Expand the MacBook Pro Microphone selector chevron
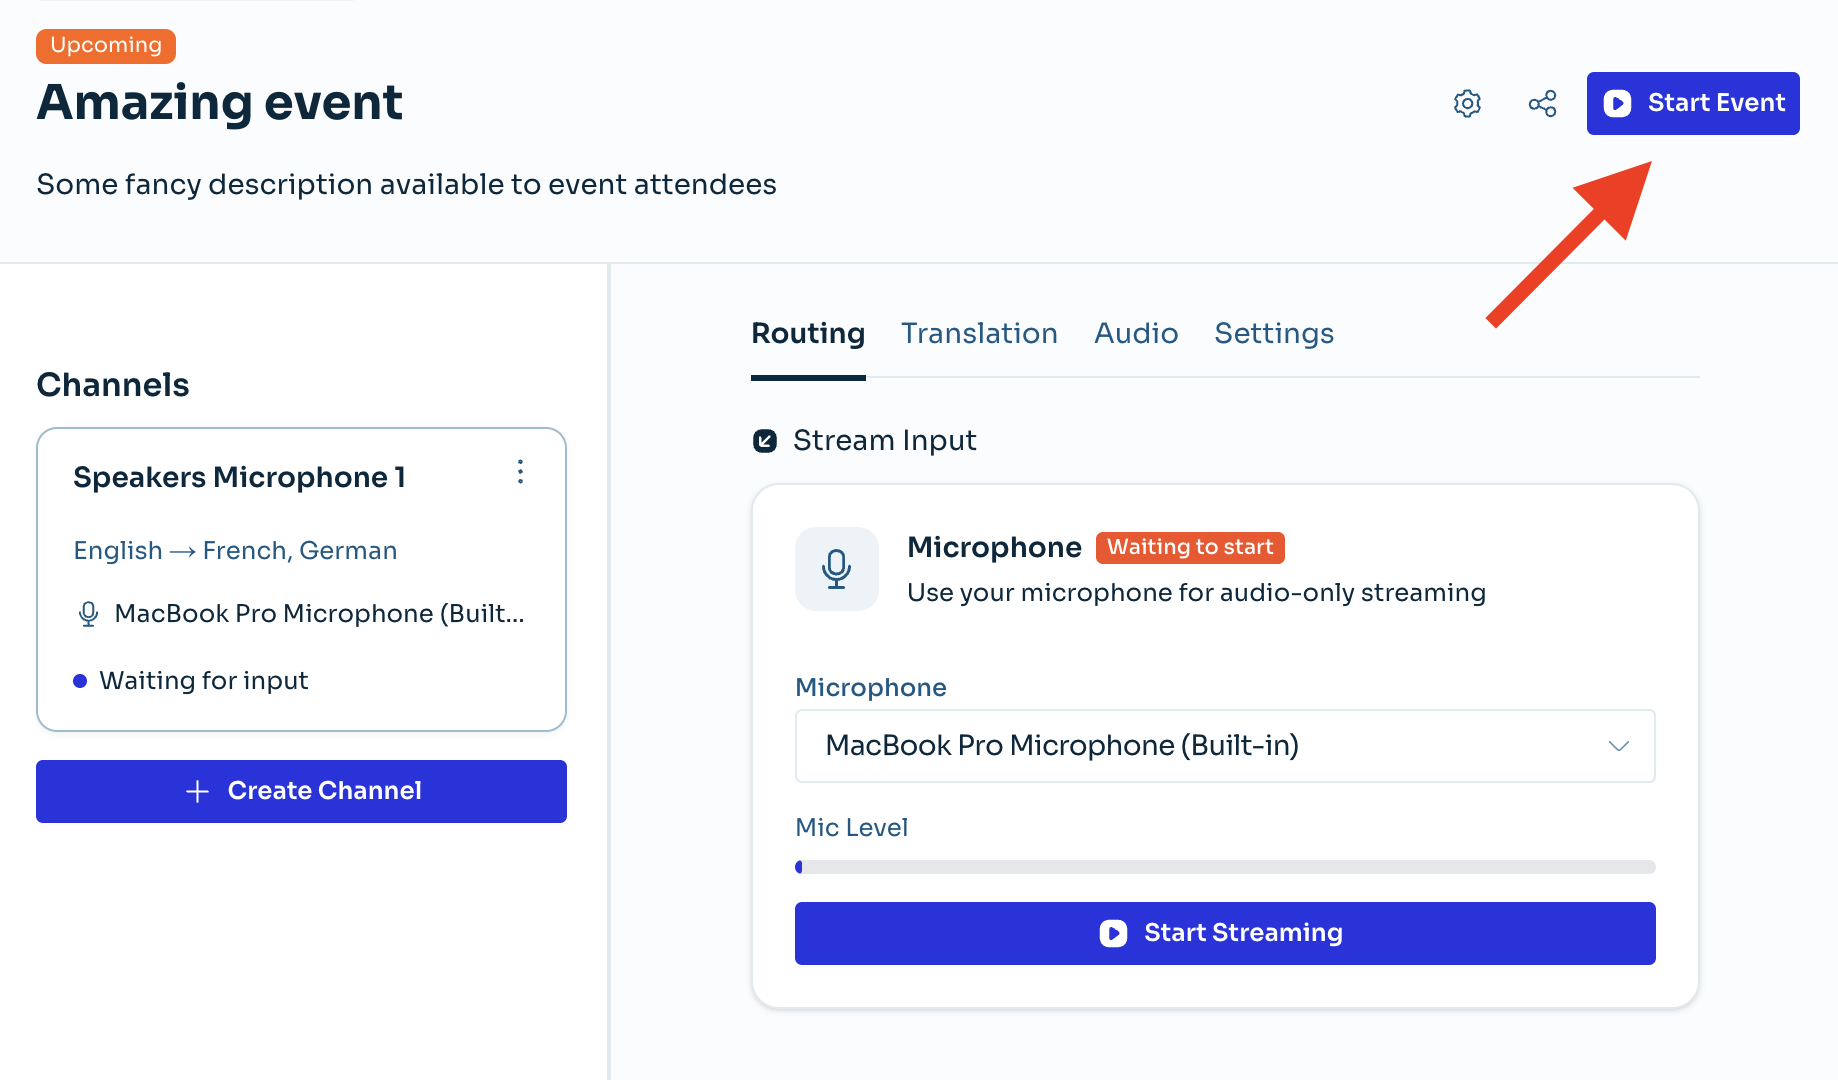1838x1080 pixels. [x=1618, y=746]
